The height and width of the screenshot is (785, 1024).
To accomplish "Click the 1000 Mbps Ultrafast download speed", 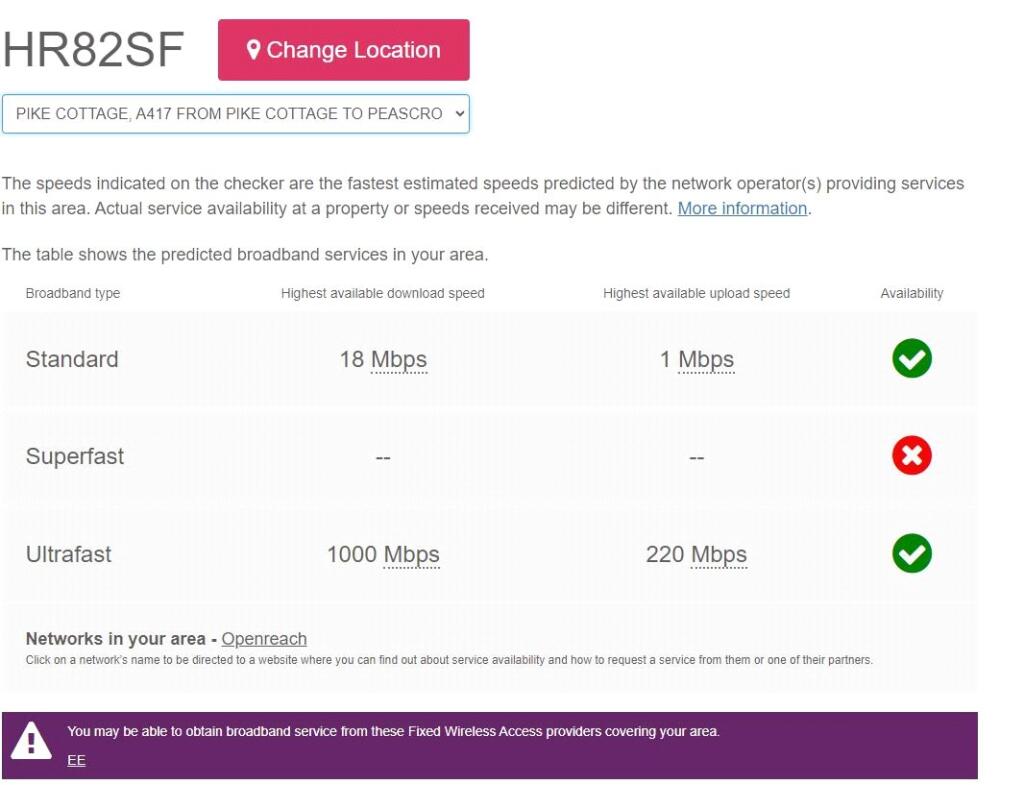I will [x=383, y=554].
